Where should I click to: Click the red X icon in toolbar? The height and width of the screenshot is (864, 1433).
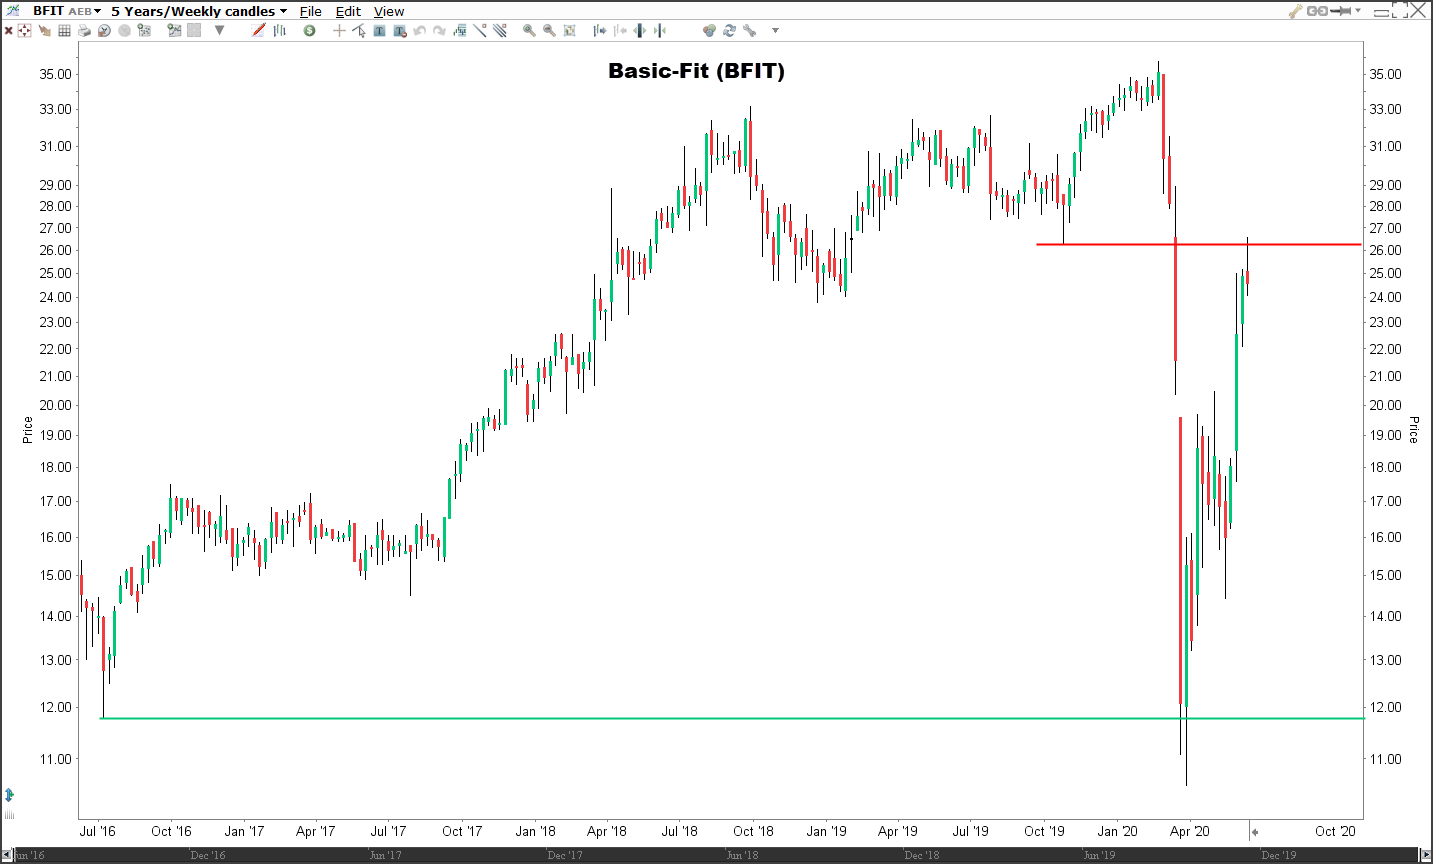click(x=9, y=31)
